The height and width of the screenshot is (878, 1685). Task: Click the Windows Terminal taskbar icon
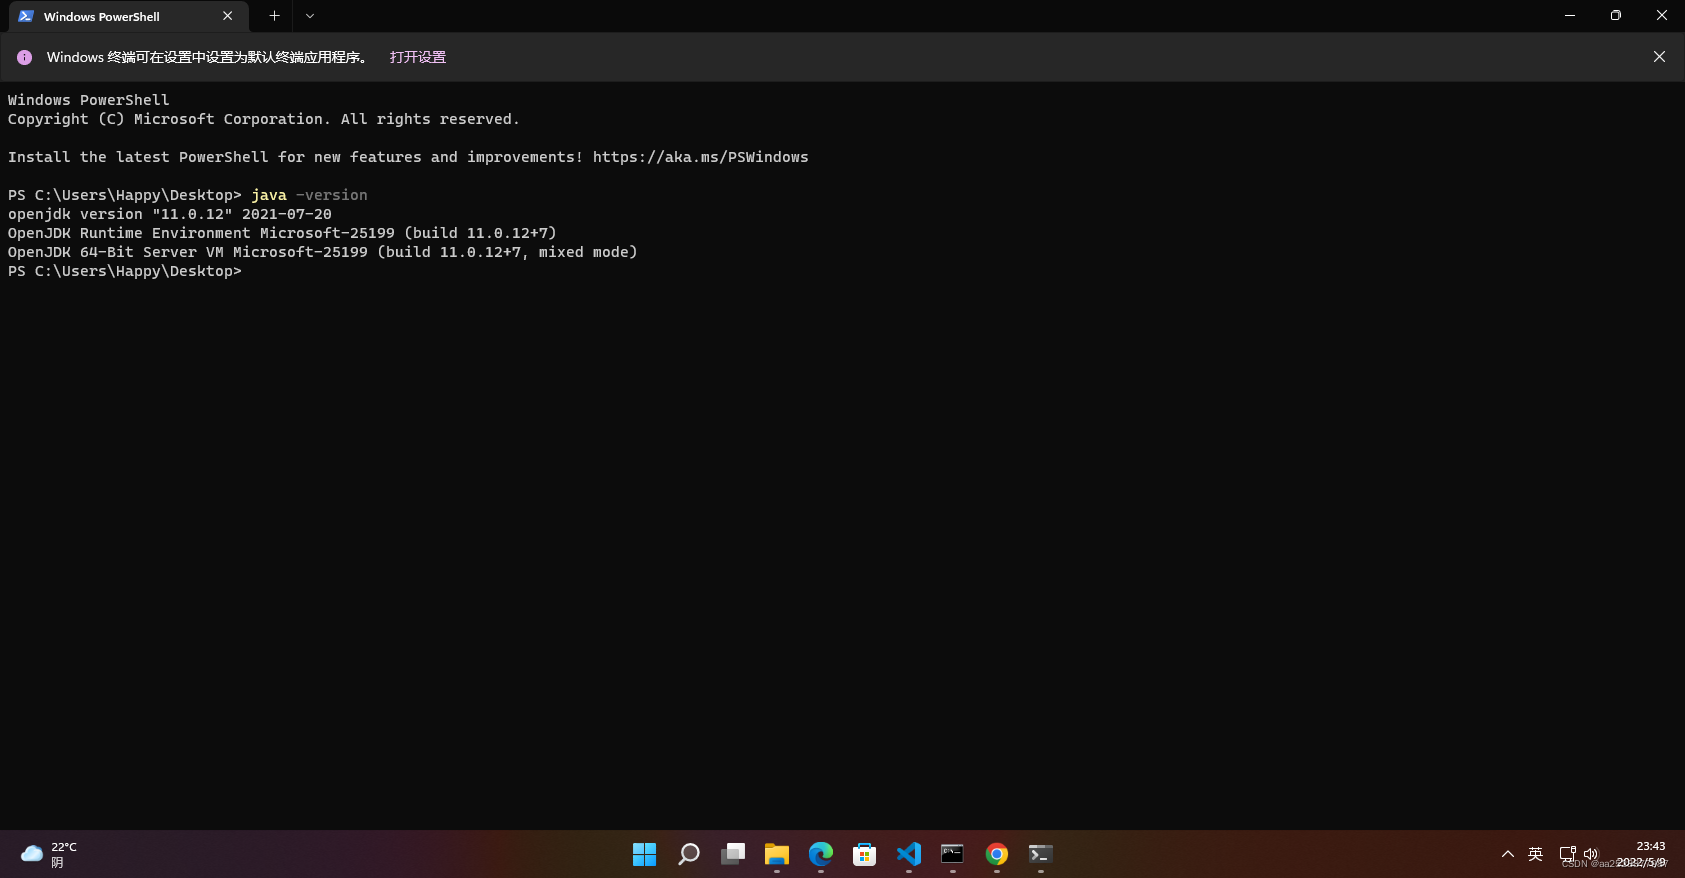point(1041,854)
